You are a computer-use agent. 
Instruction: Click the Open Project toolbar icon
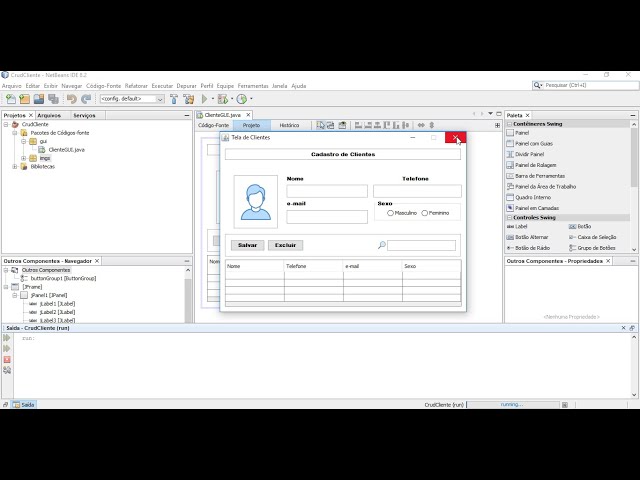pos(39,99)
